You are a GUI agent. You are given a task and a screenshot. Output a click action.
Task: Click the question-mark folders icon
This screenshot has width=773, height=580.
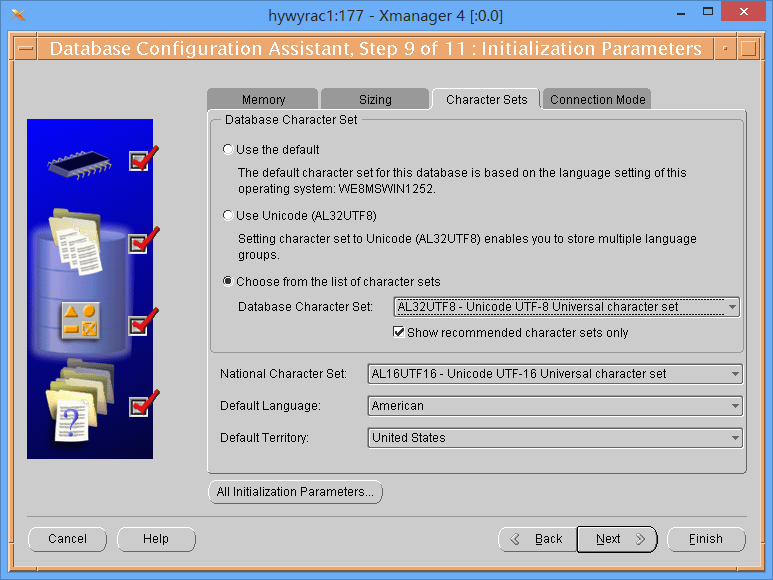coord(80,400)
